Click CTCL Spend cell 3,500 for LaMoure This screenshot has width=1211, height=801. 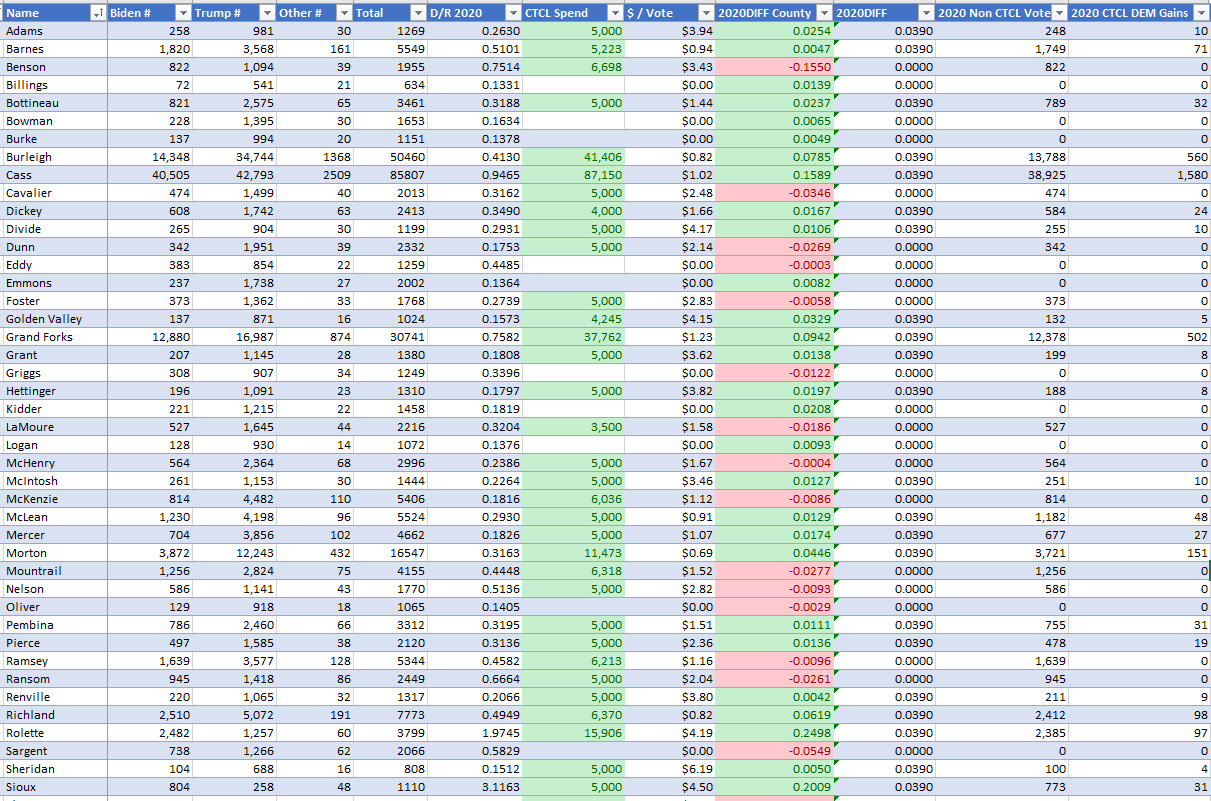point(574,427)
